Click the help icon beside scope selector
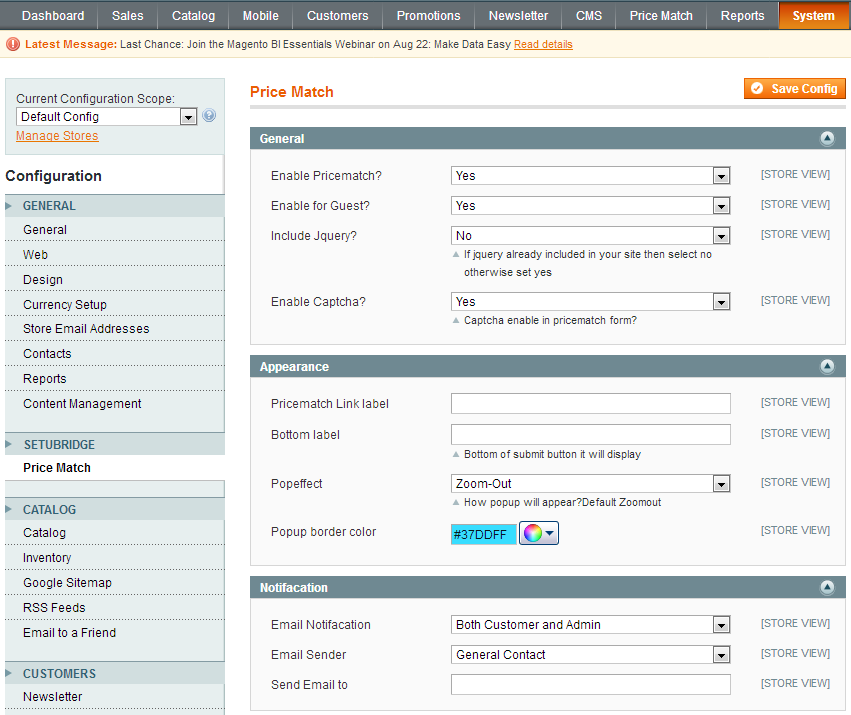The image size is (851, 715). [x=209, y=116]
